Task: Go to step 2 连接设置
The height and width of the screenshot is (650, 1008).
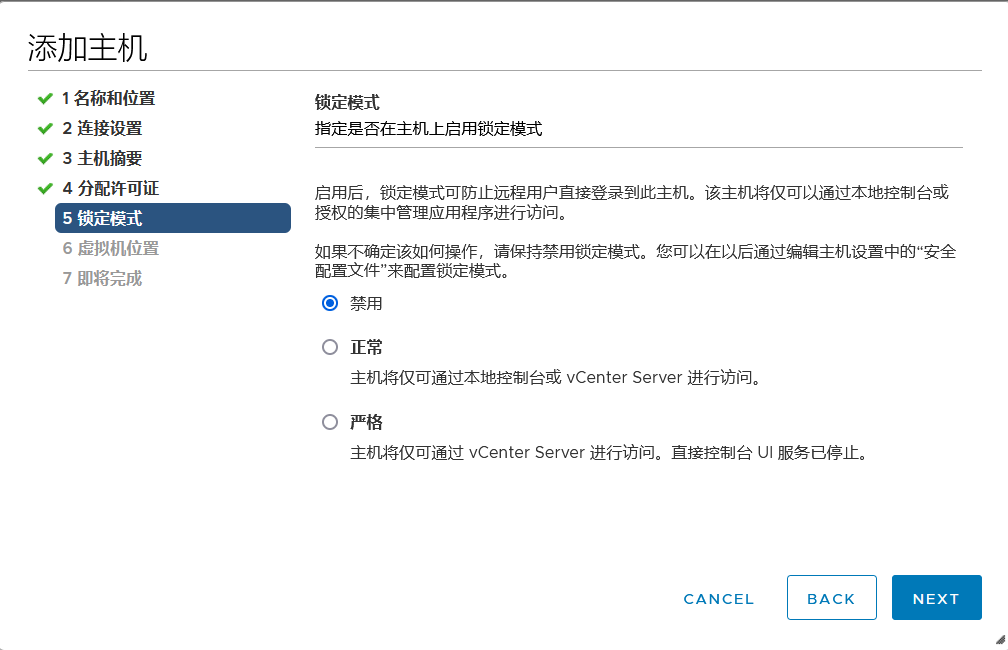Action: pos(102,129)
